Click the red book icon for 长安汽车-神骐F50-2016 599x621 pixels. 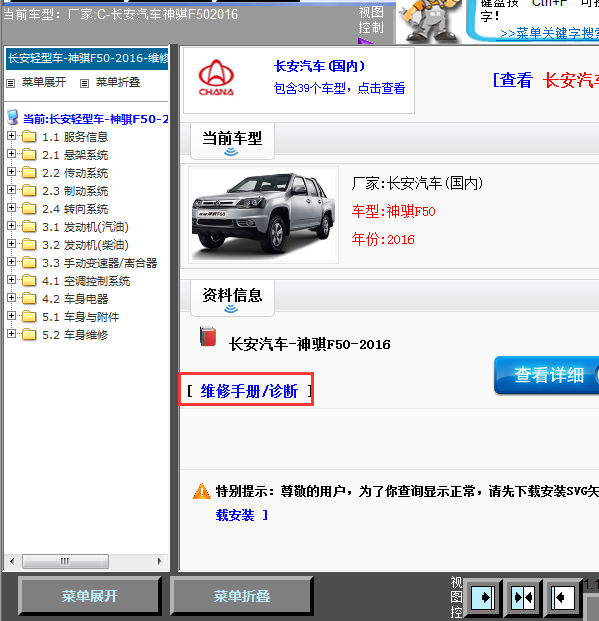click(208, 337)
